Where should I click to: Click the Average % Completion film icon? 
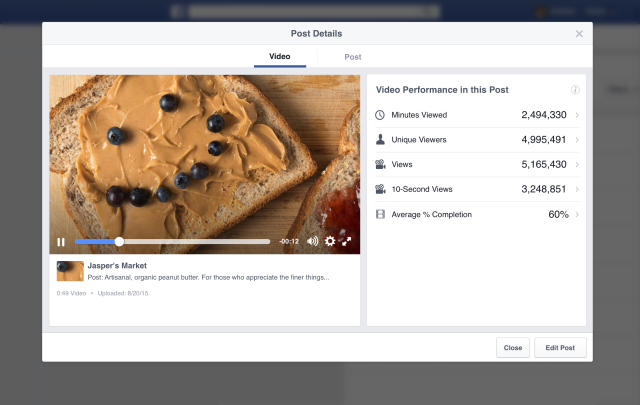point(380,214)
